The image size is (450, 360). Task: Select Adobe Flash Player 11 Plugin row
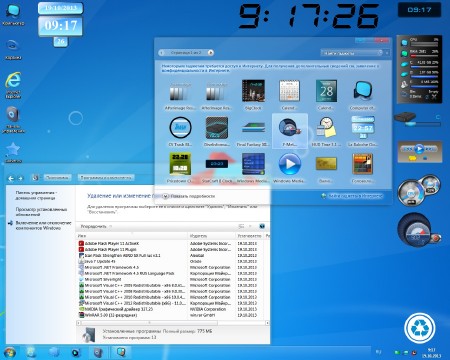coord(172,250)
